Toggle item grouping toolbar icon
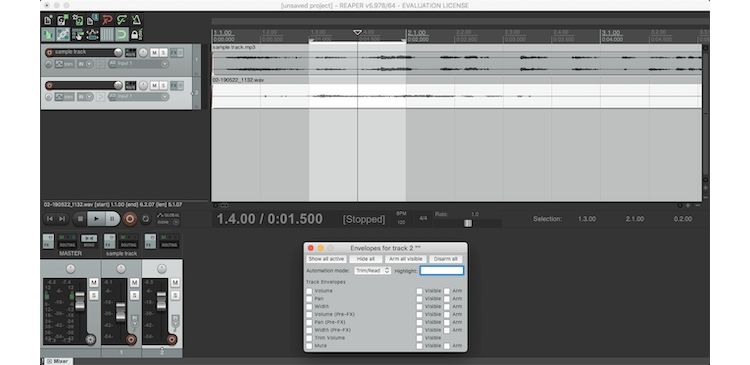Image resolution: width=750 pixels, height=365 pixels. click(63, 34)
